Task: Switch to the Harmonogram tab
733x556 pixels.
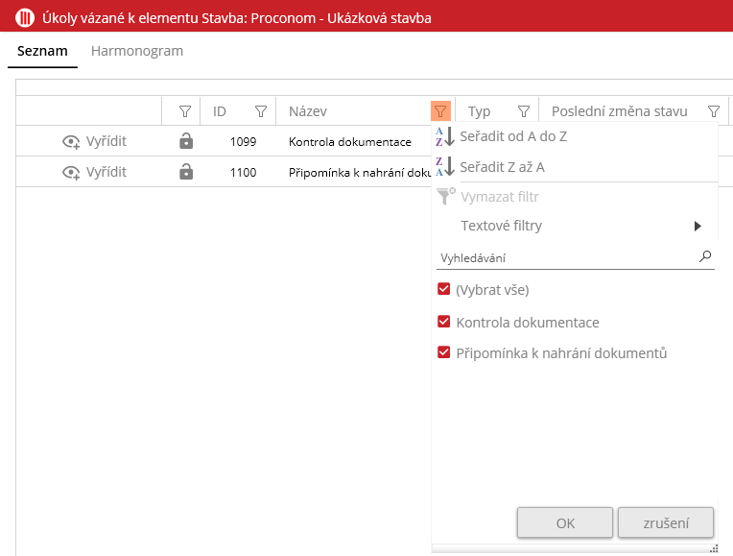Action: pyautogui.click(x=137, y=51)
